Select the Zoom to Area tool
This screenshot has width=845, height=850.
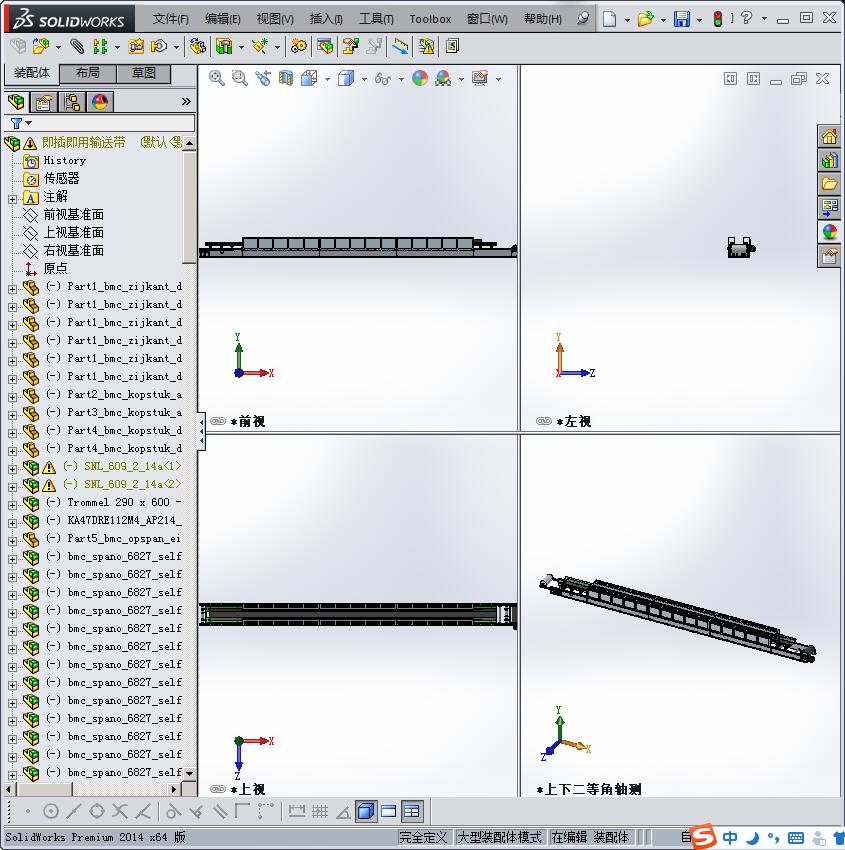pyautogui.click(x=240, y=79)
